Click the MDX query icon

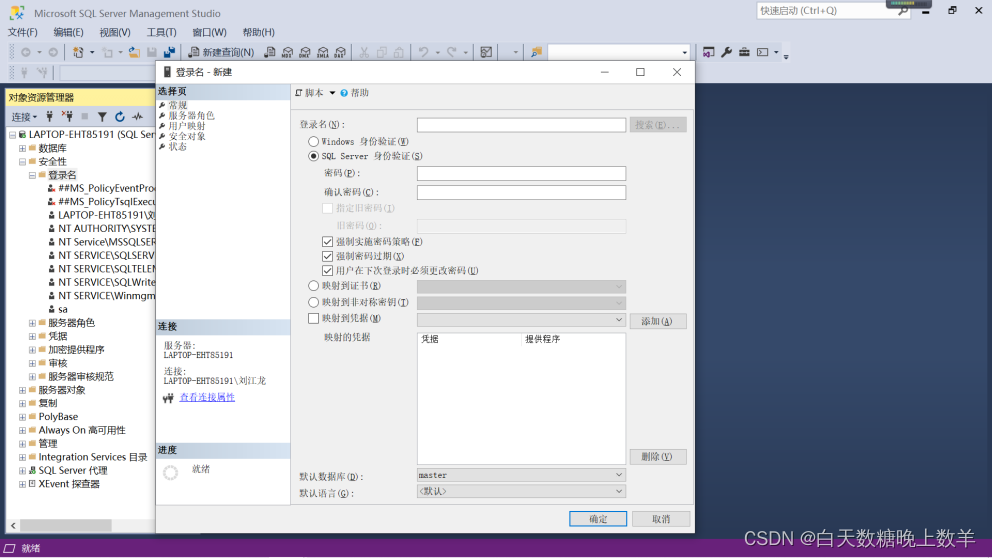[287, 53]
